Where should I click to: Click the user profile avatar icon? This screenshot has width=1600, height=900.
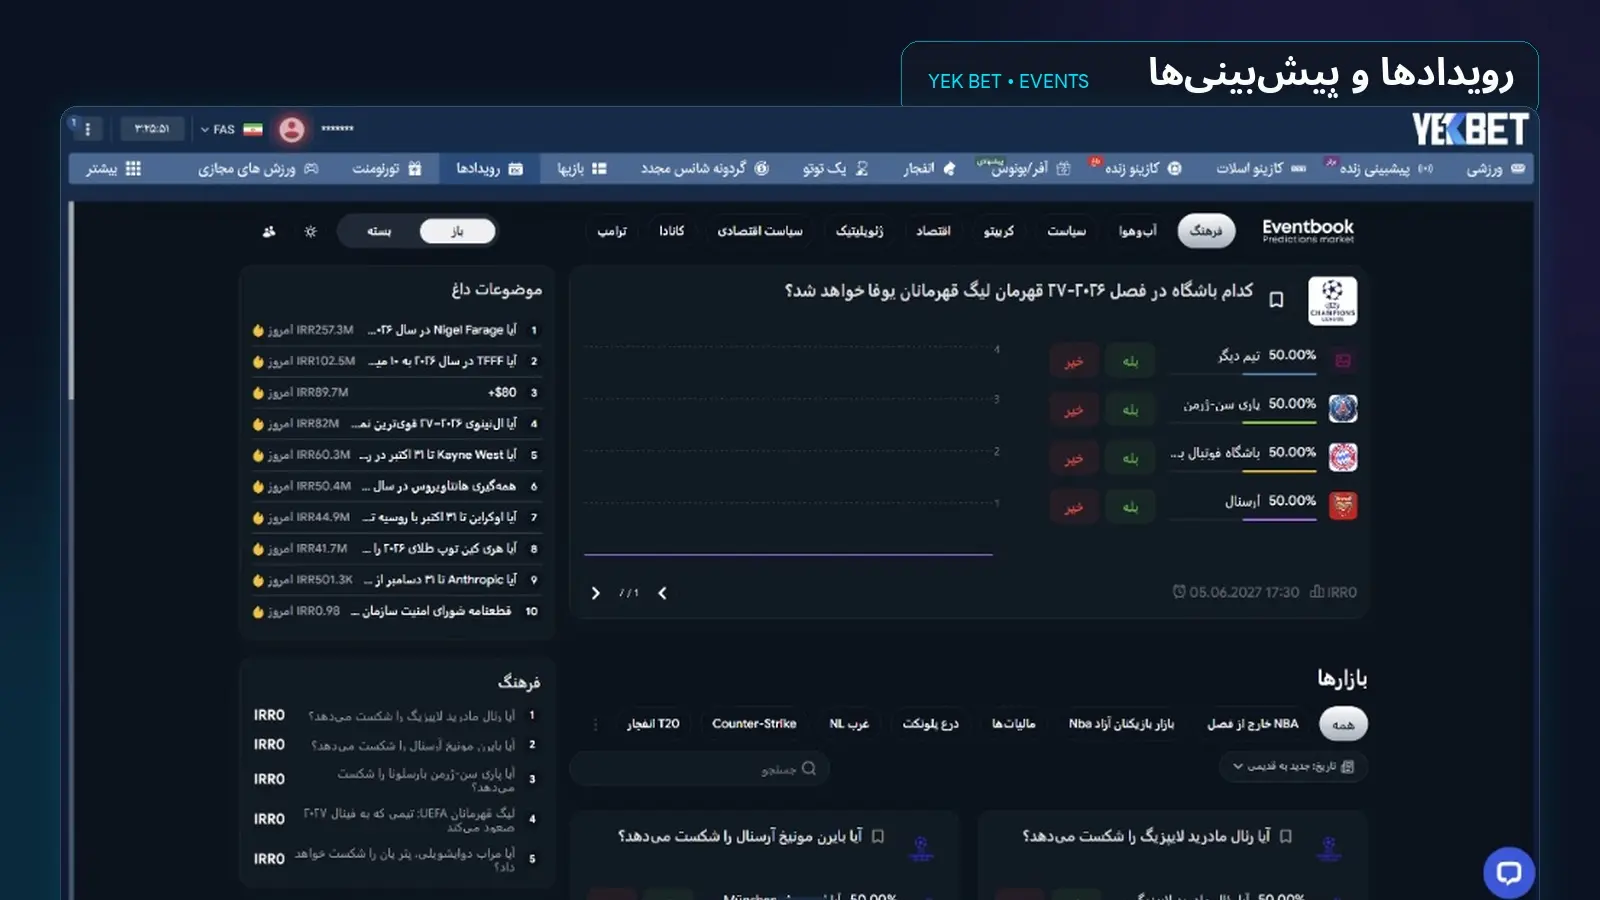(x=291, y=129)
